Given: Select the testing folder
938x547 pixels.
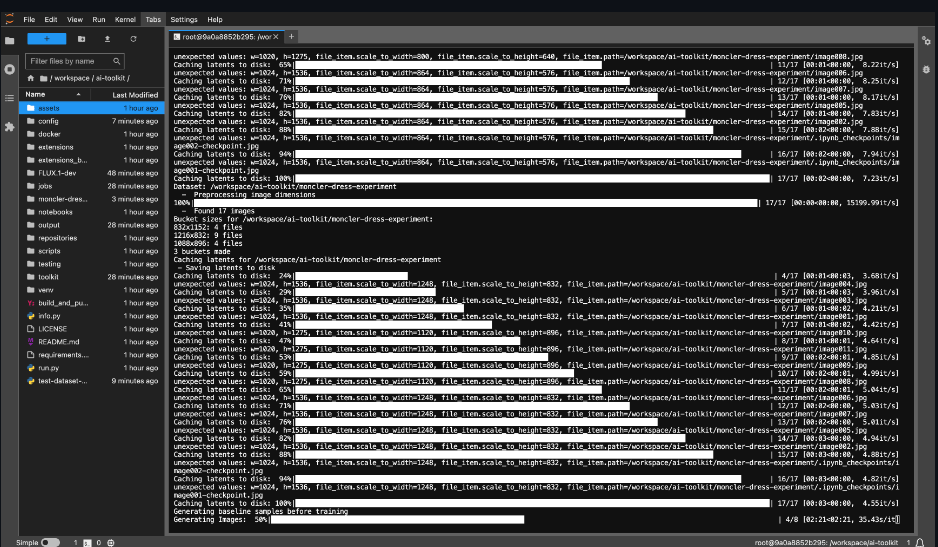Looking at the screenshot, I should click(92, 264).
